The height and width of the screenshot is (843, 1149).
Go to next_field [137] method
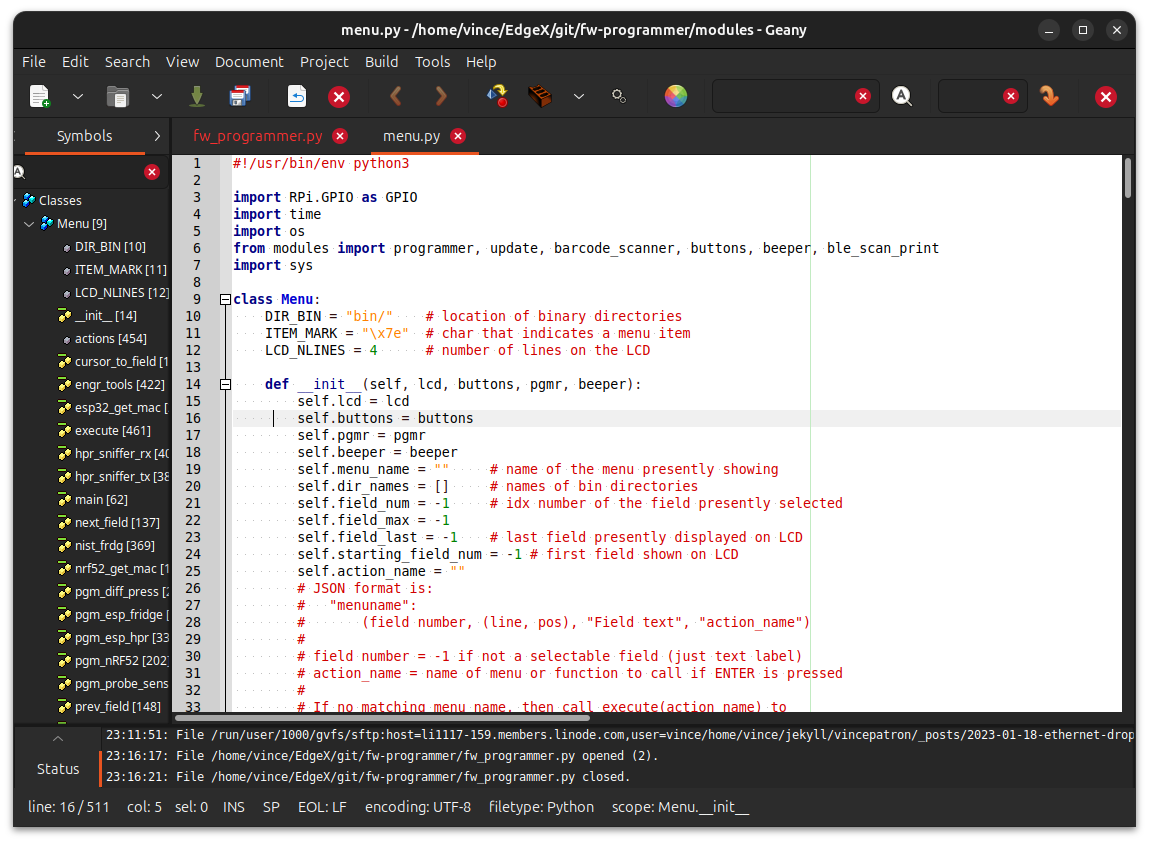pos(117,522)
